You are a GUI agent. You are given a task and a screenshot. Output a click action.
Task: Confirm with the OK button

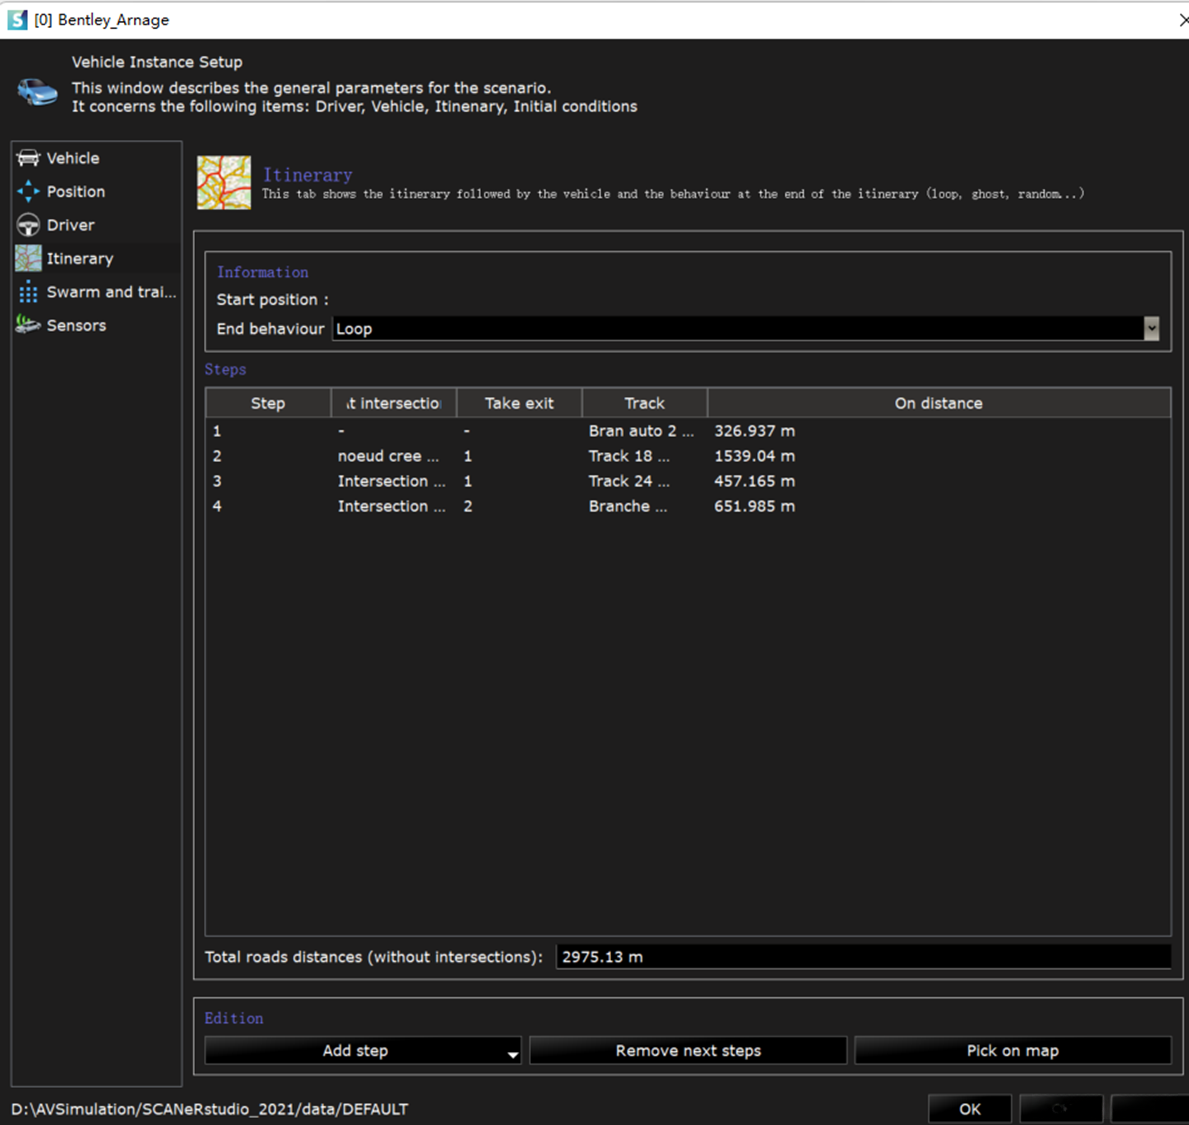coord(969,1109)
